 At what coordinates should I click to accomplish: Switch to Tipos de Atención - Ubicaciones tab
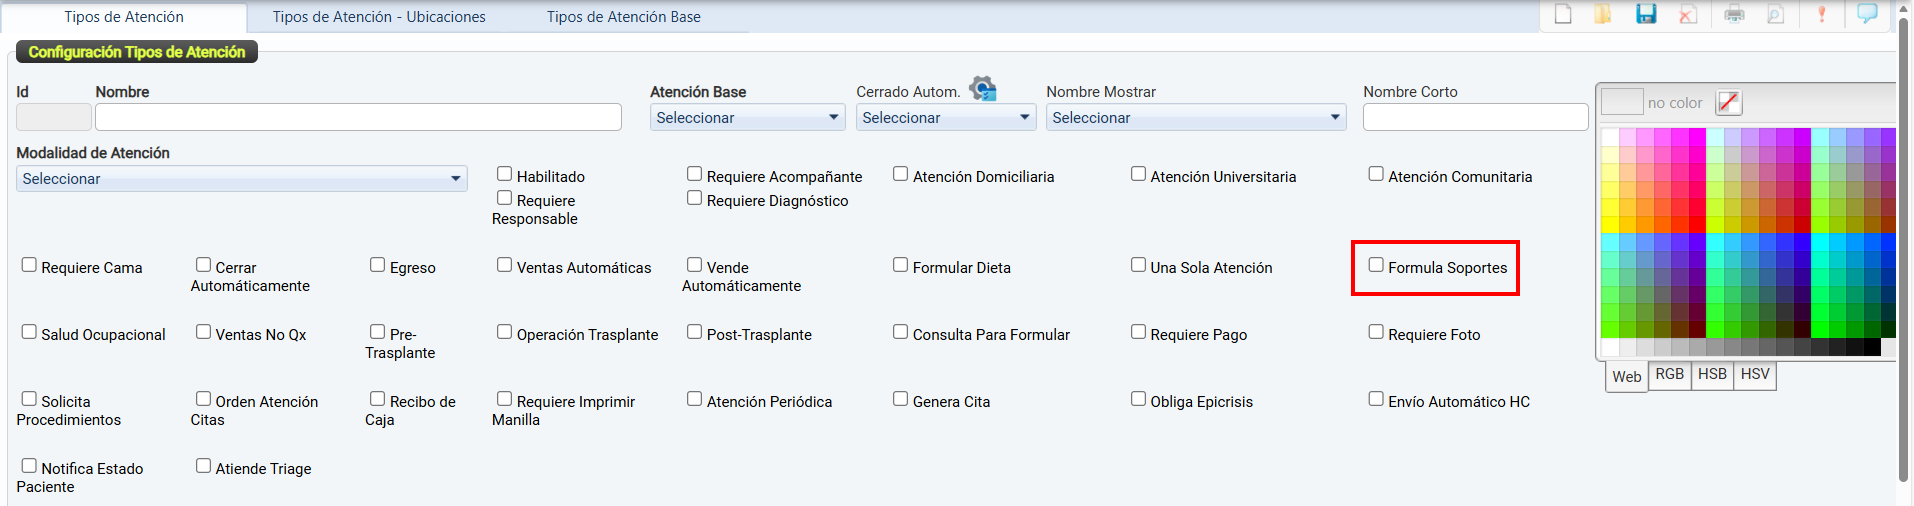coord(379,17)
